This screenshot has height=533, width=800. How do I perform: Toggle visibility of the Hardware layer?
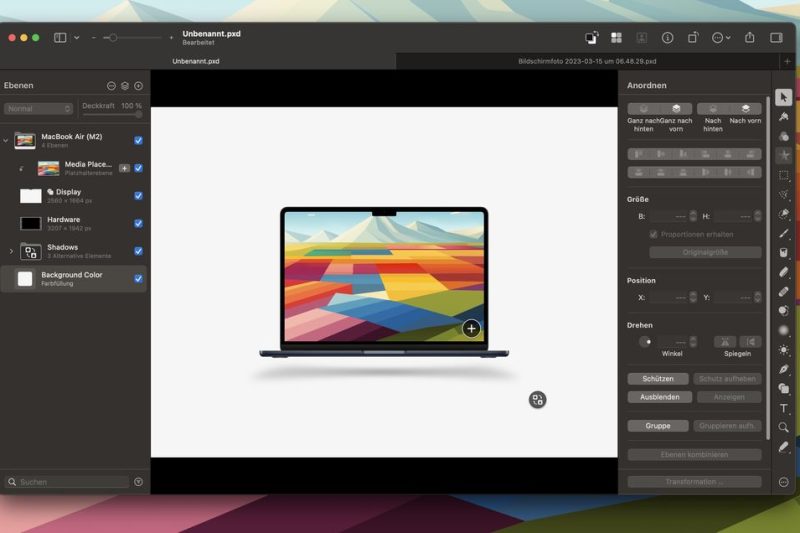(138, 223)
